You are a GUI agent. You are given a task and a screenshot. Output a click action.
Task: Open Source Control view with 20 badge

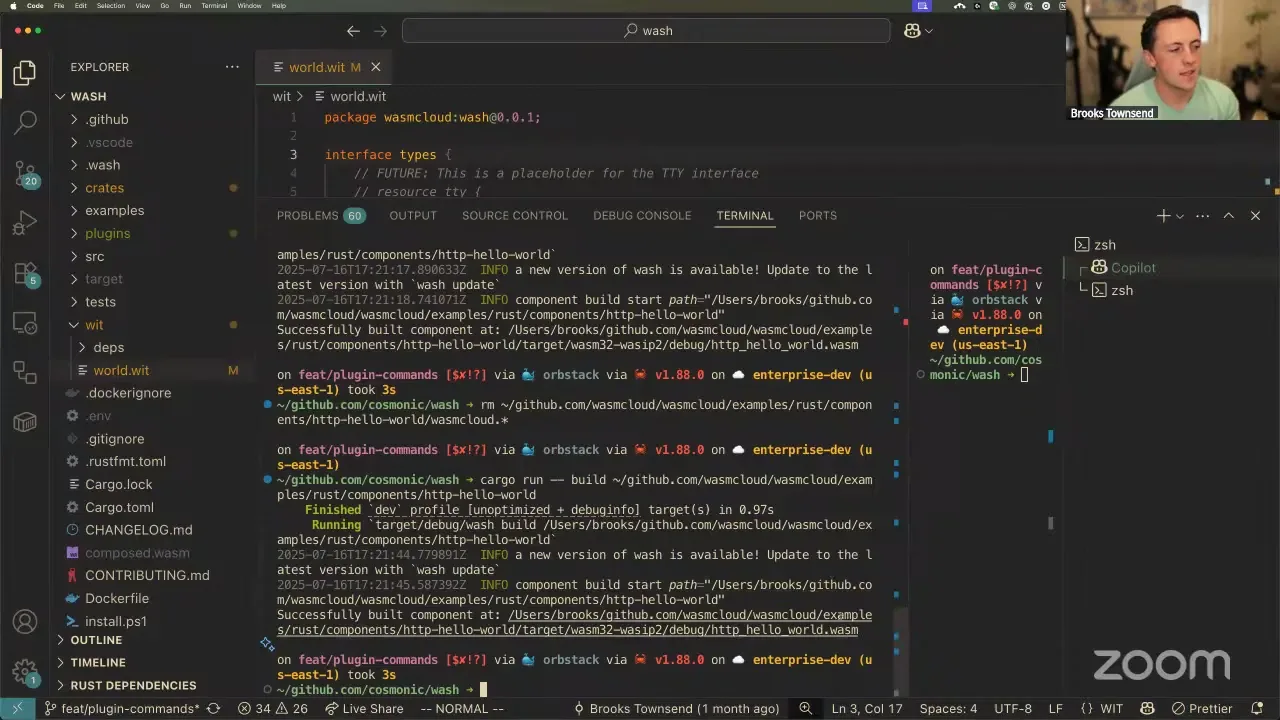click(25, 172)
